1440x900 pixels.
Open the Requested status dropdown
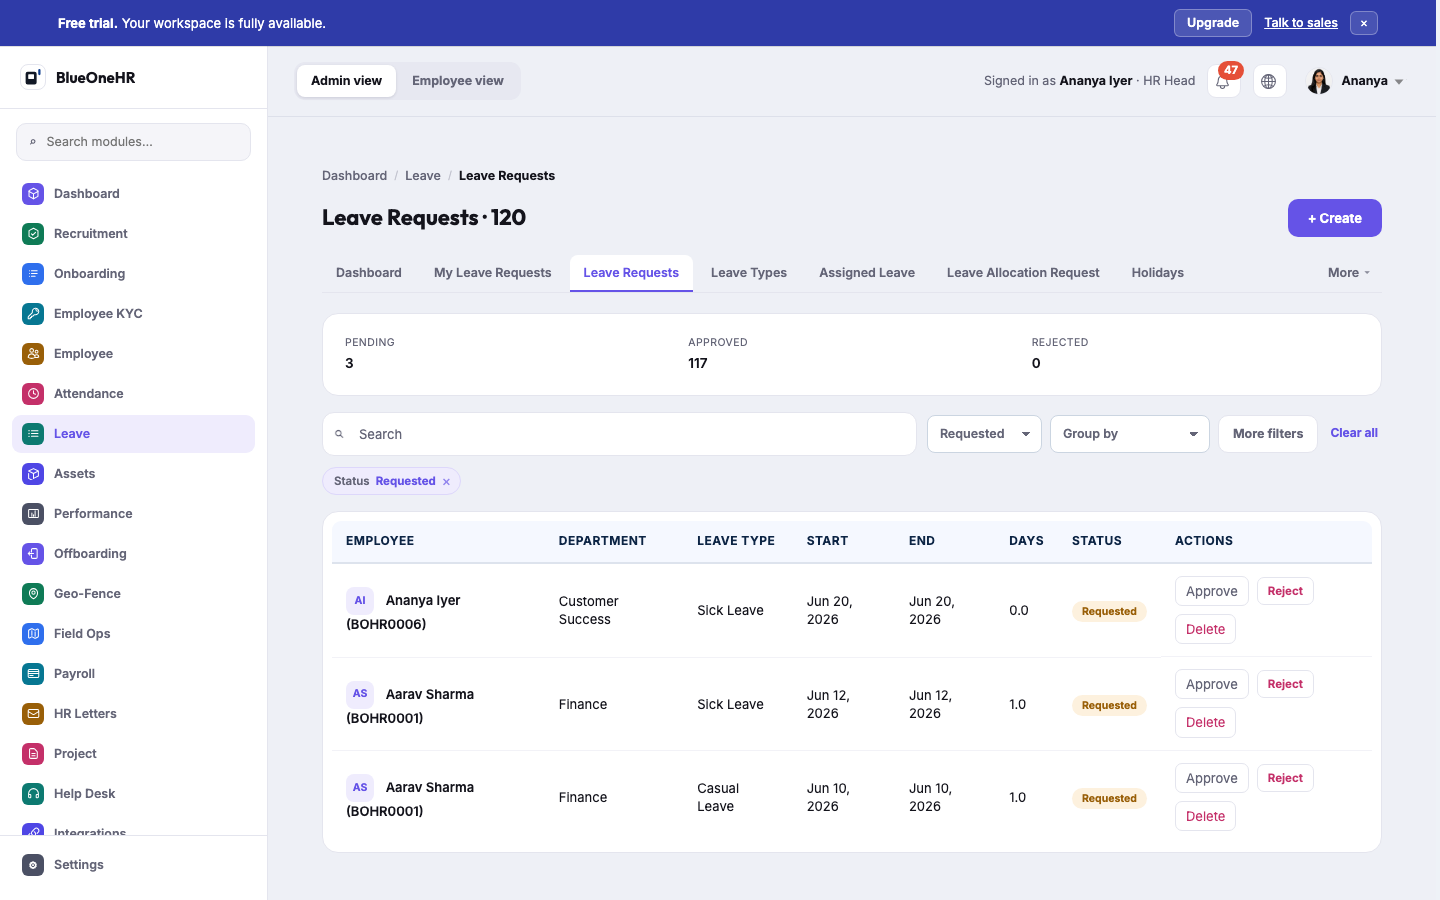click(984, 434)
